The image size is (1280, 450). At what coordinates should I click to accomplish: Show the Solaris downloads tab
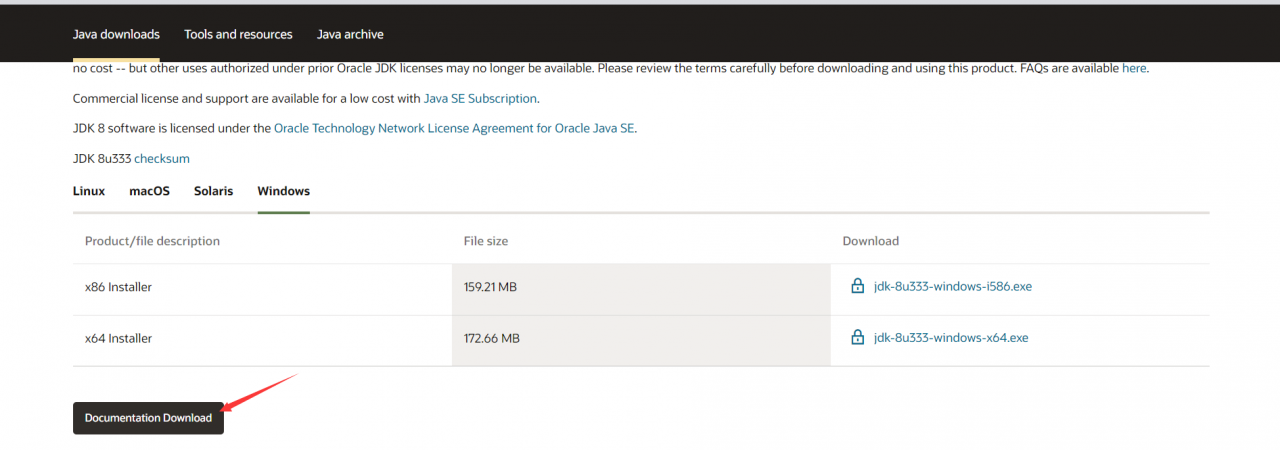pyautogui.click(x=213, y=191)
